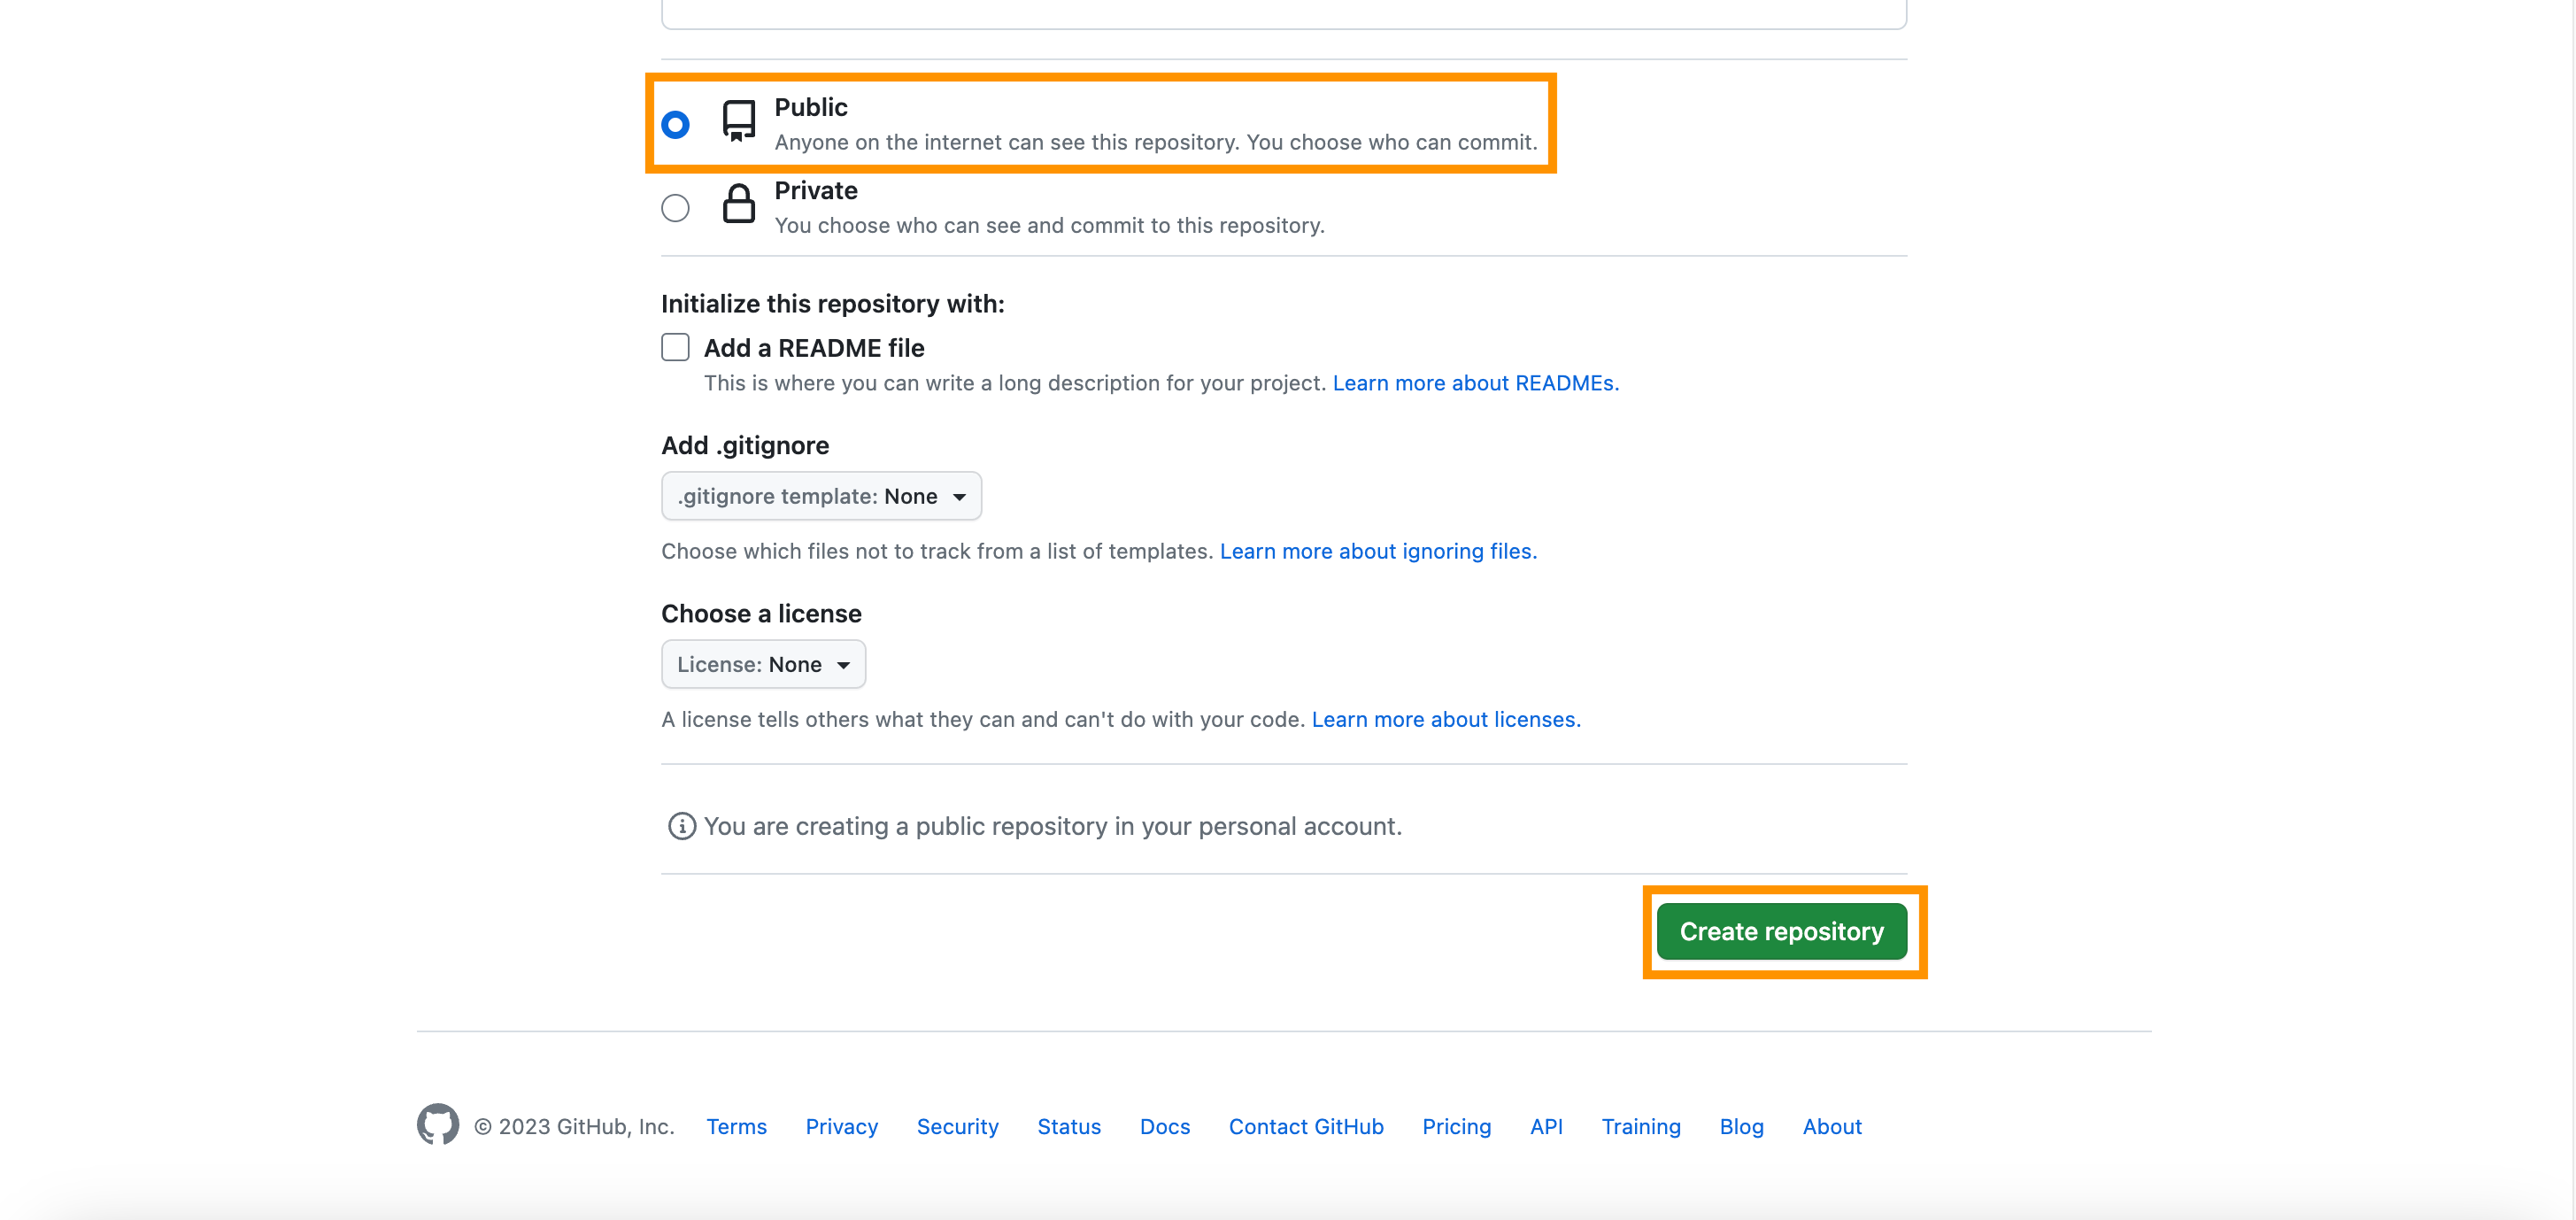Click the Create repository button
The image size is (2576, 1220).
tap(1782, 931)
